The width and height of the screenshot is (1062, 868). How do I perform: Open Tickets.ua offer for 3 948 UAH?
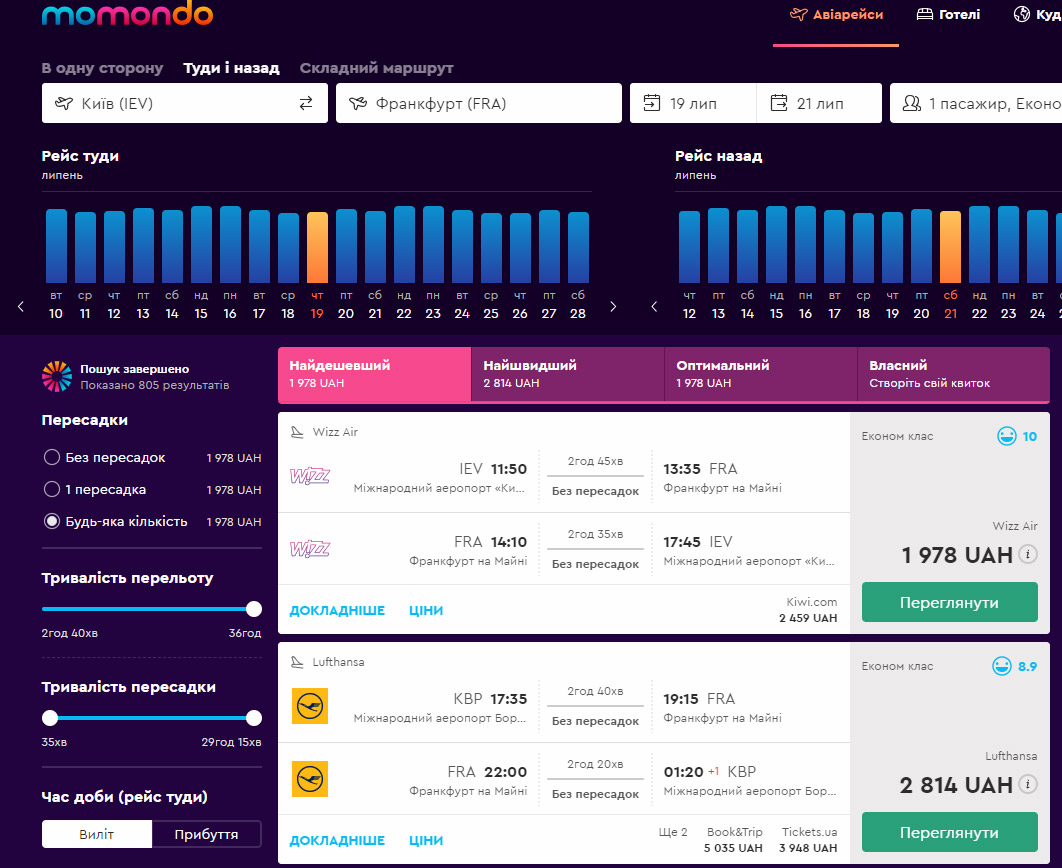[x=809, y=840]
